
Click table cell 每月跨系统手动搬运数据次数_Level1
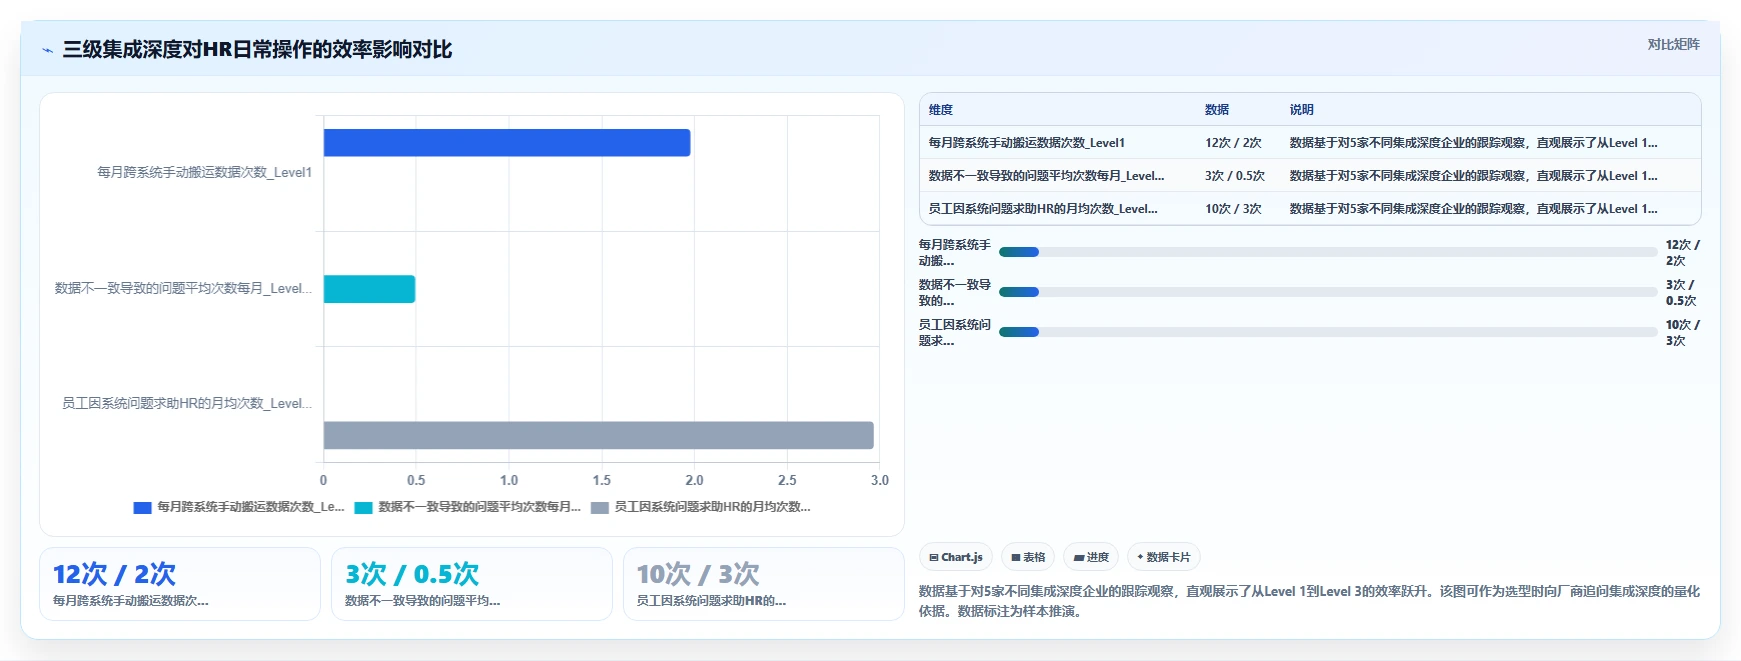coord(1027,143)
